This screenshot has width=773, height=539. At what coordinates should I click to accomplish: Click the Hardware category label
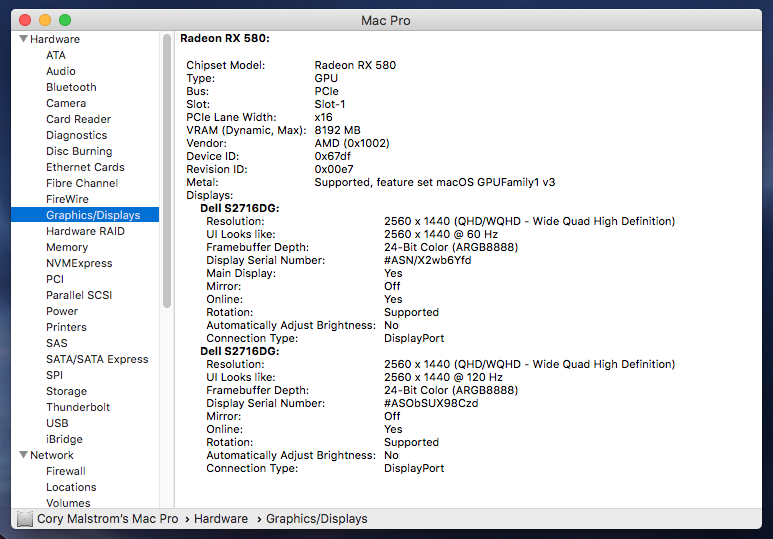[x=55, y=39]
